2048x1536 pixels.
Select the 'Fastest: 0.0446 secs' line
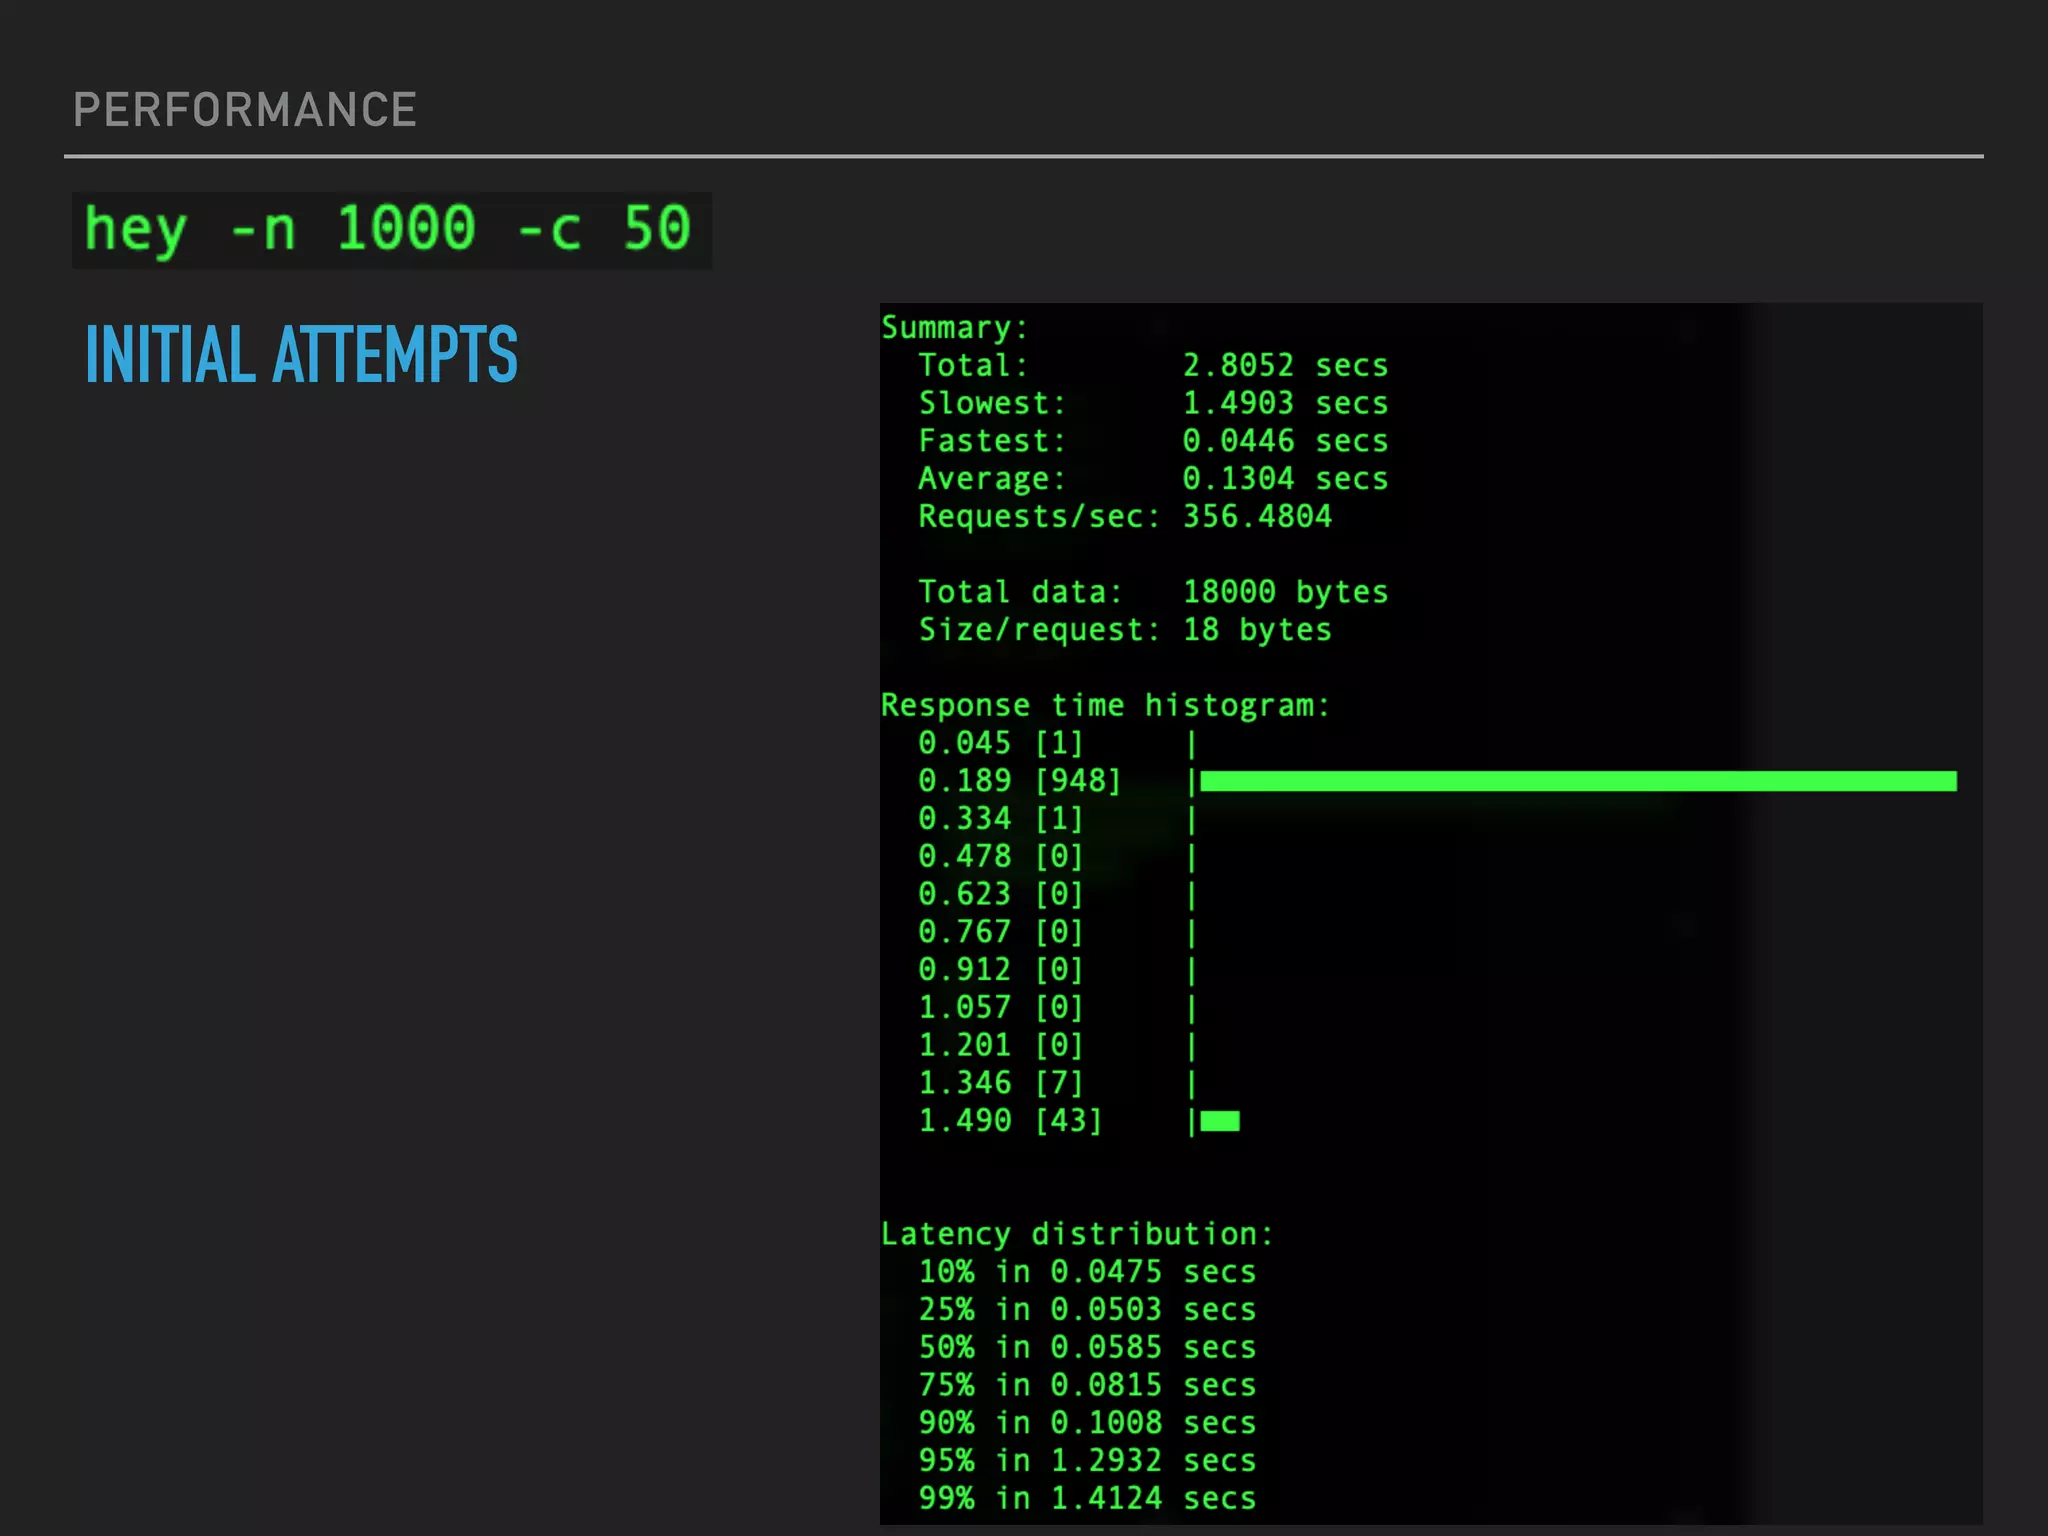1153,441
